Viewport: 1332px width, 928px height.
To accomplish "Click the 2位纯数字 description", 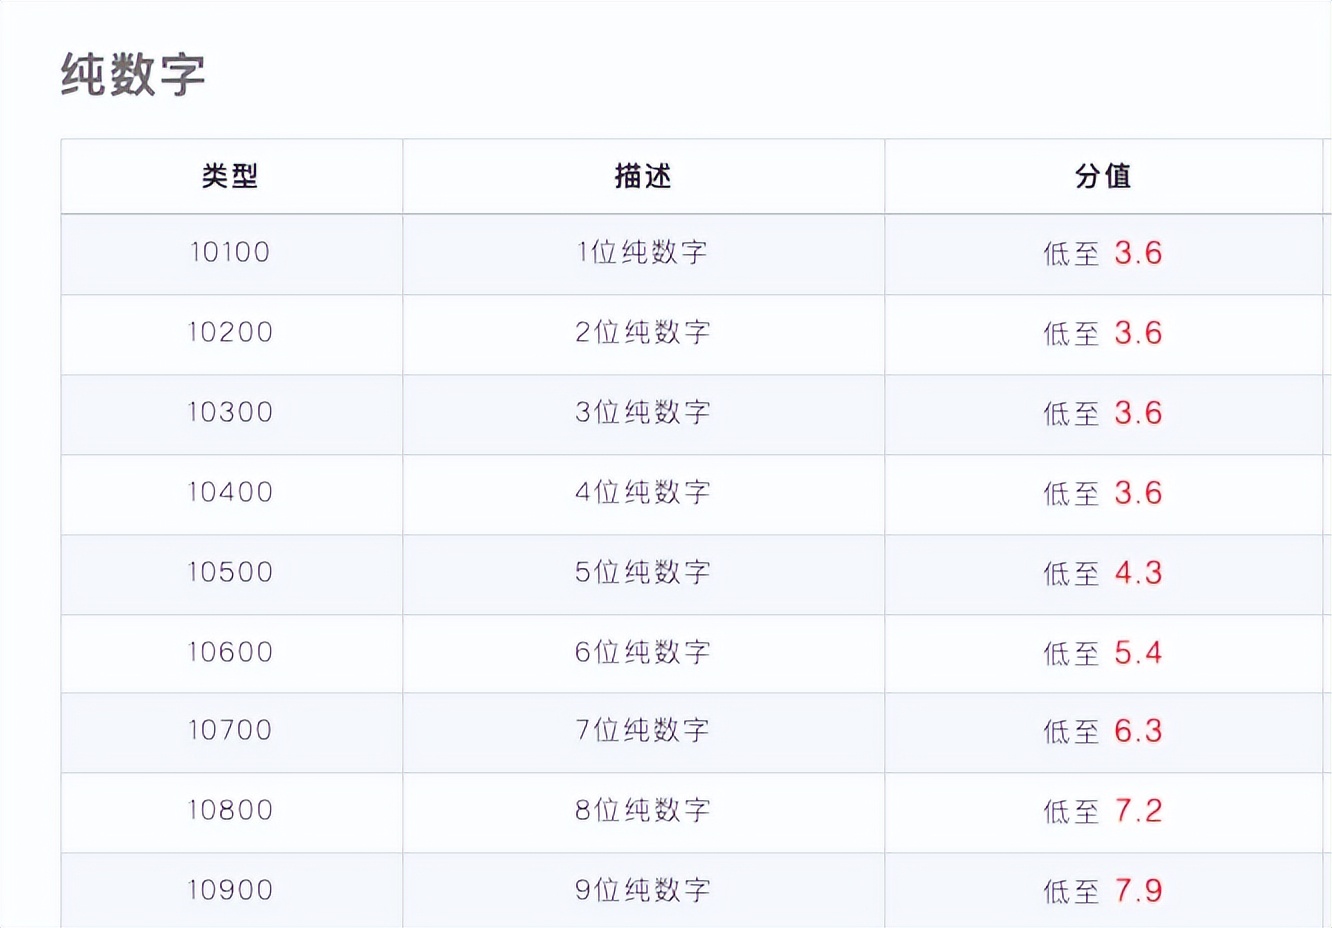I will pos(643,332).
